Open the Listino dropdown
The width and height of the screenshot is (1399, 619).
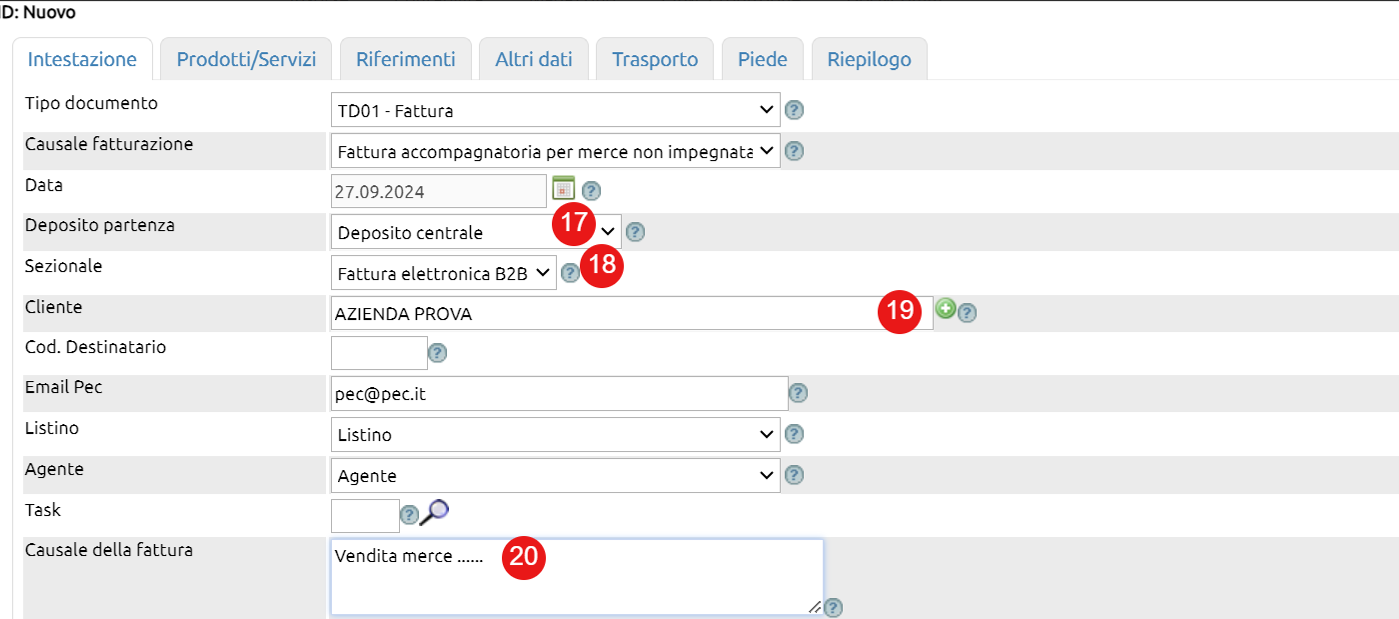coord(556,435)
